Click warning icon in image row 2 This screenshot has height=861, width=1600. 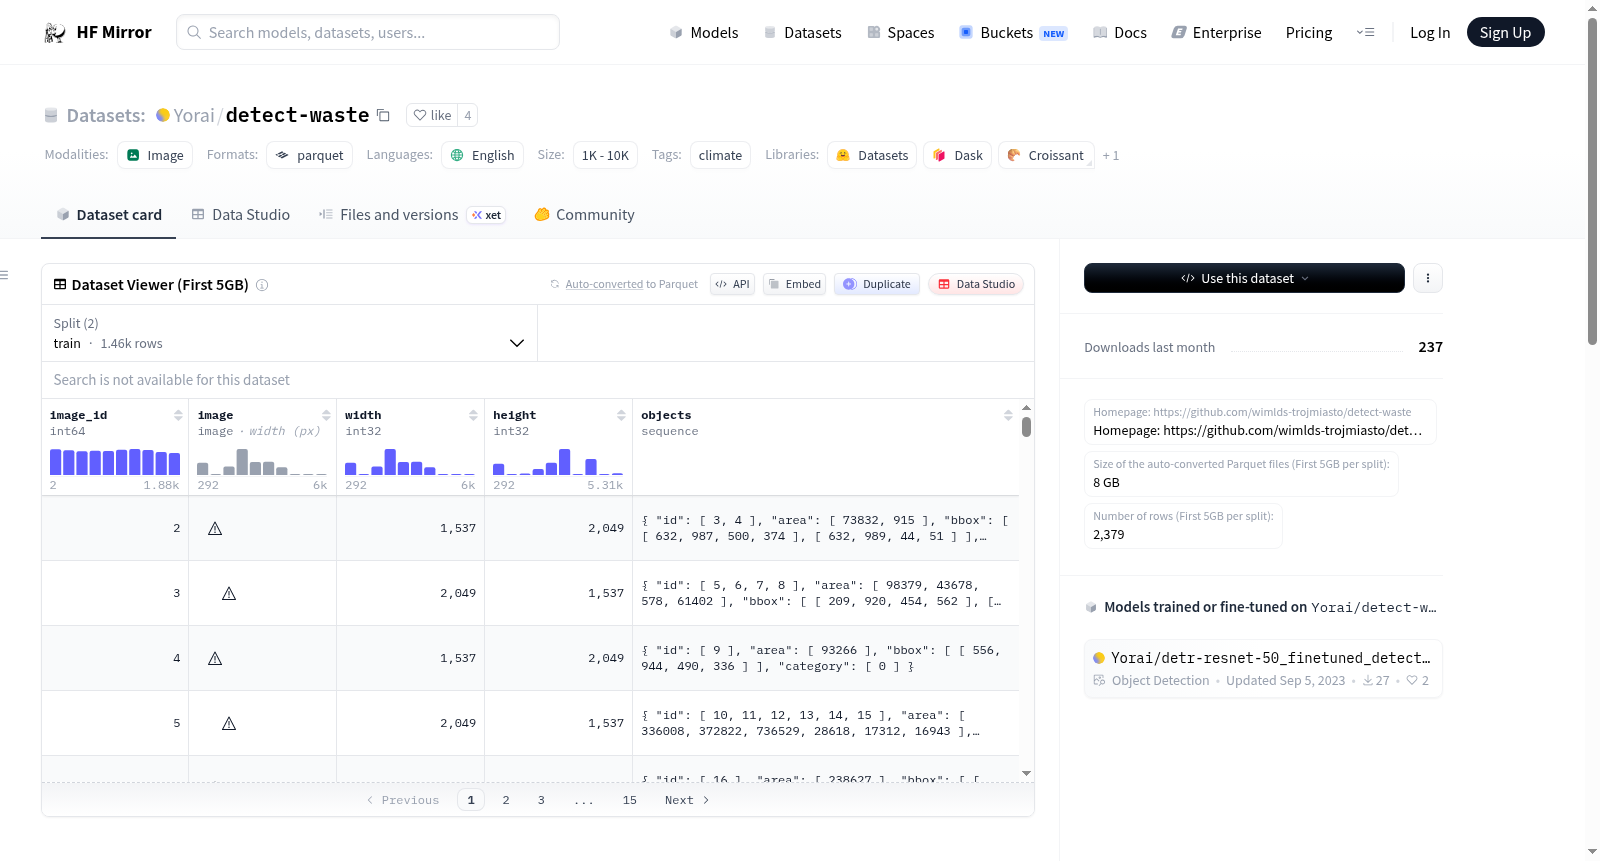point(215,528)
